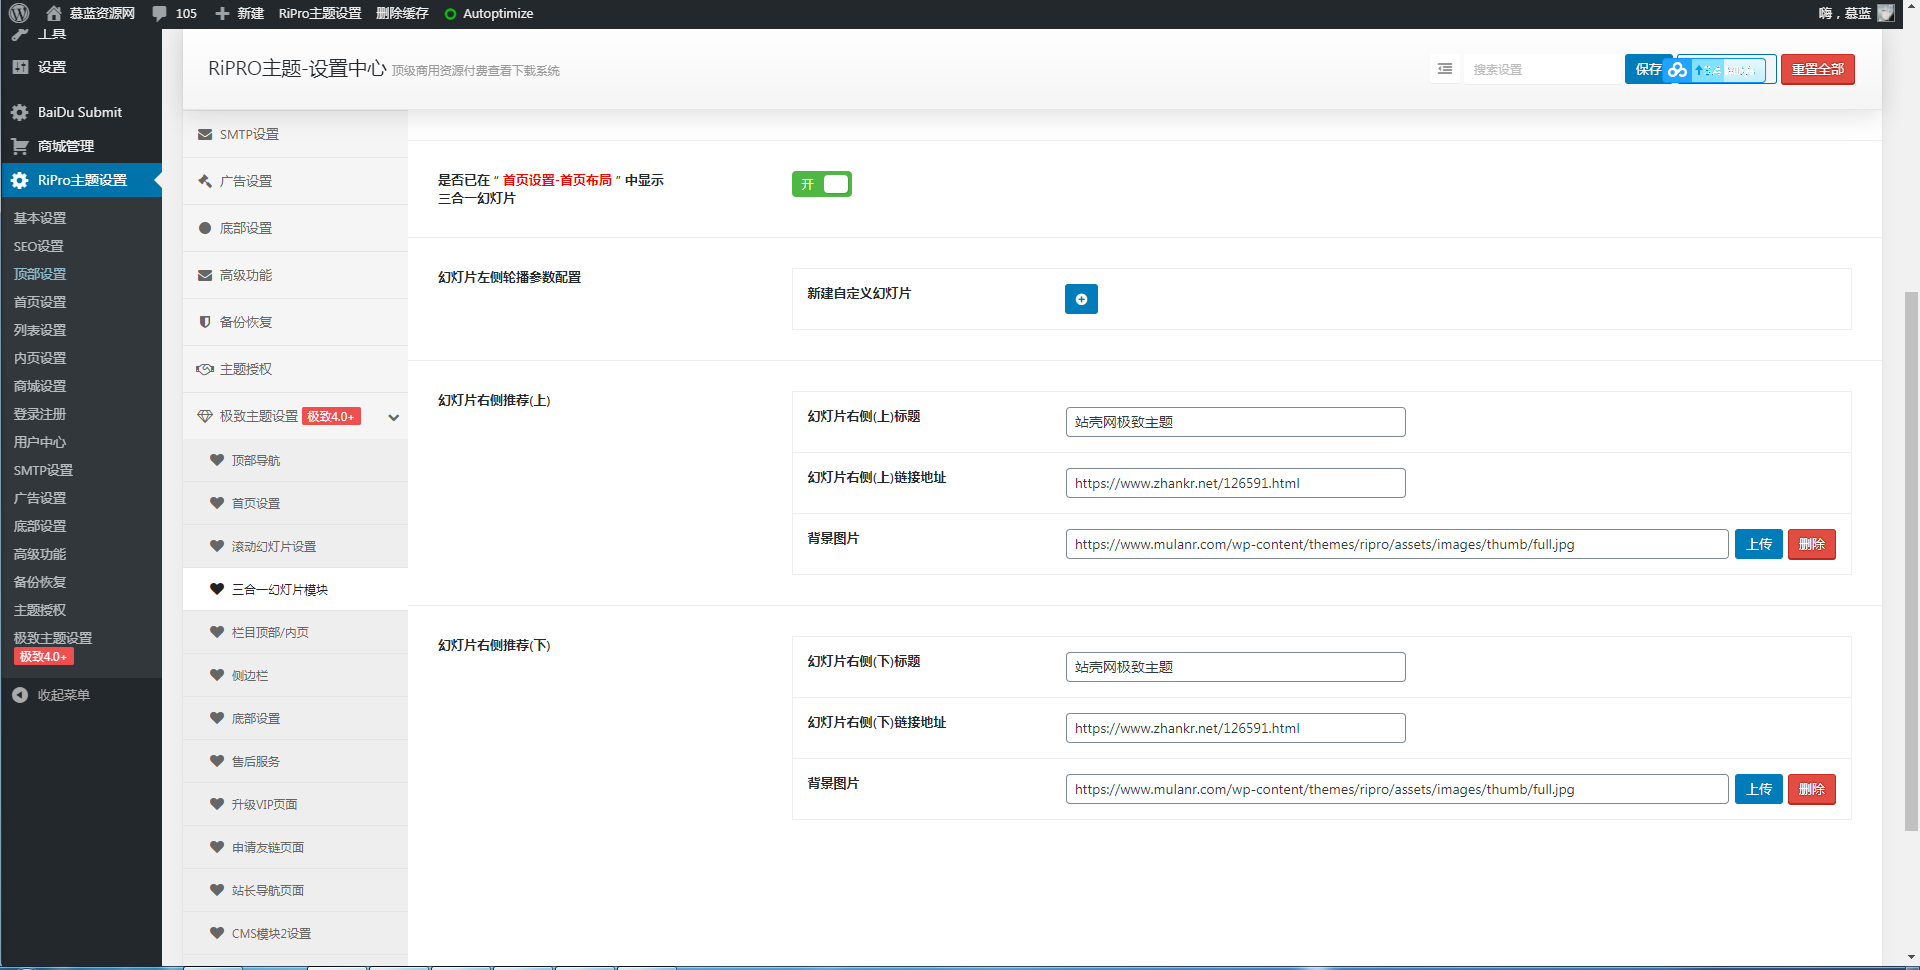Click the 首页设置-首页布局 red link text
This screenshot has width=1920, height=970.
557,180
